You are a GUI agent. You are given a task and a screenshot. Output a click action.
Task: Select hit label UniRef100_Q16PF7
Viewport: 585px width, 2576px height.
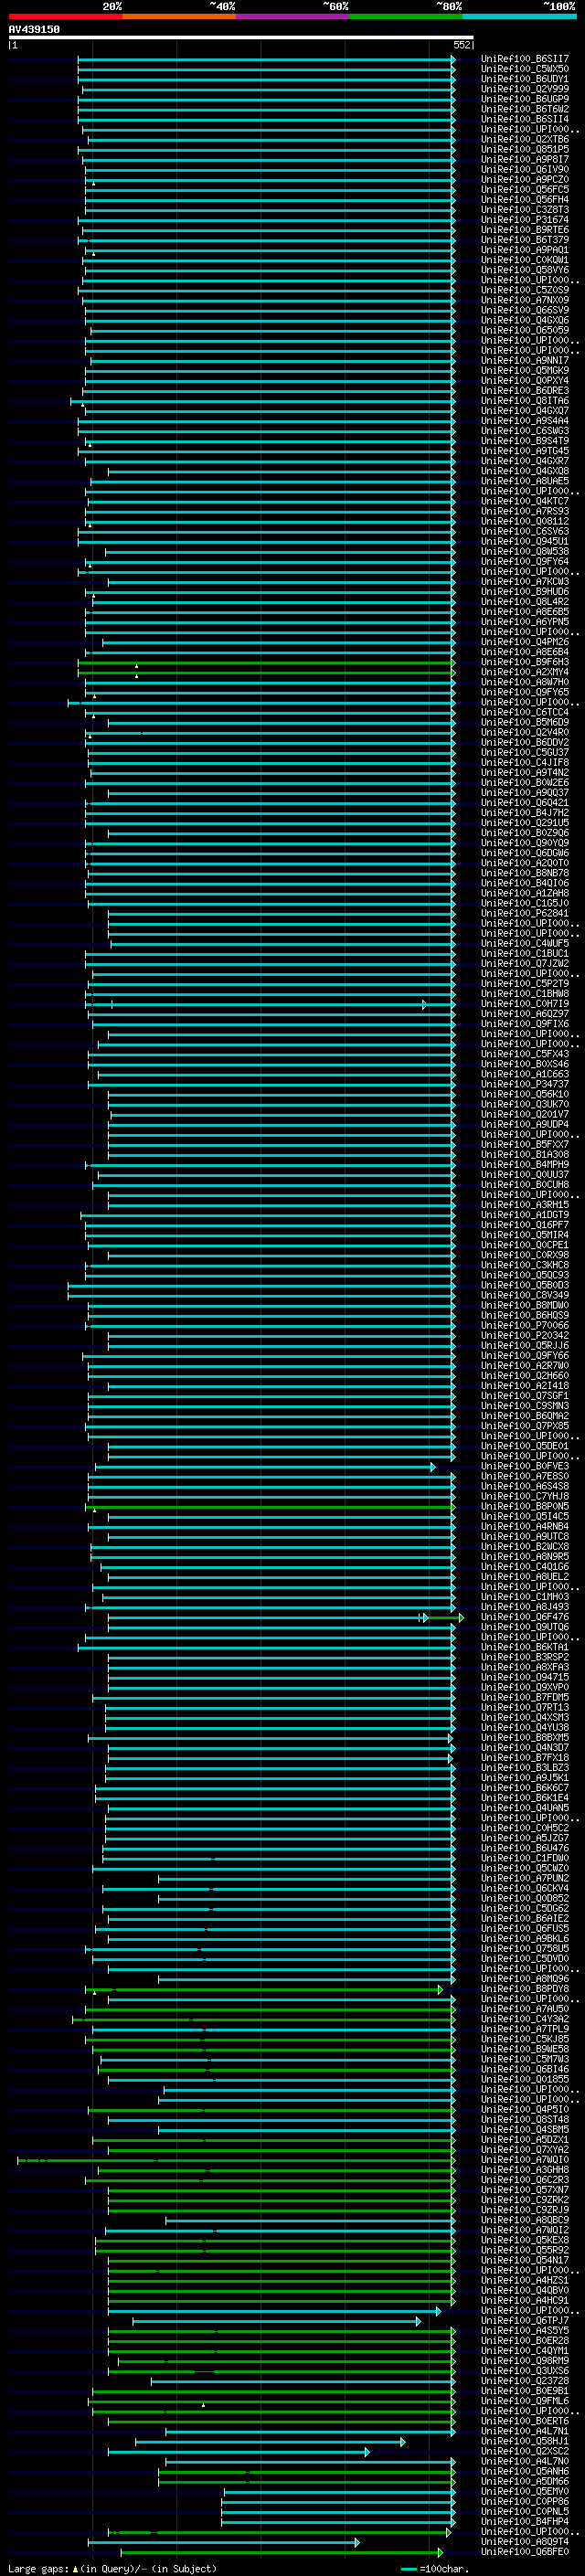524,1225
